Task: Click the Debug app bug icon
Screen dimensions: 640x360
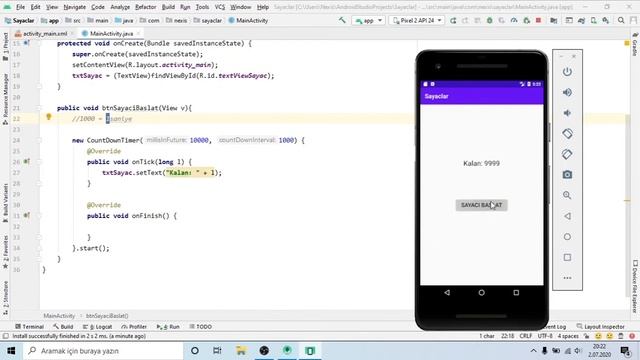Action: (x=489, y=20)
